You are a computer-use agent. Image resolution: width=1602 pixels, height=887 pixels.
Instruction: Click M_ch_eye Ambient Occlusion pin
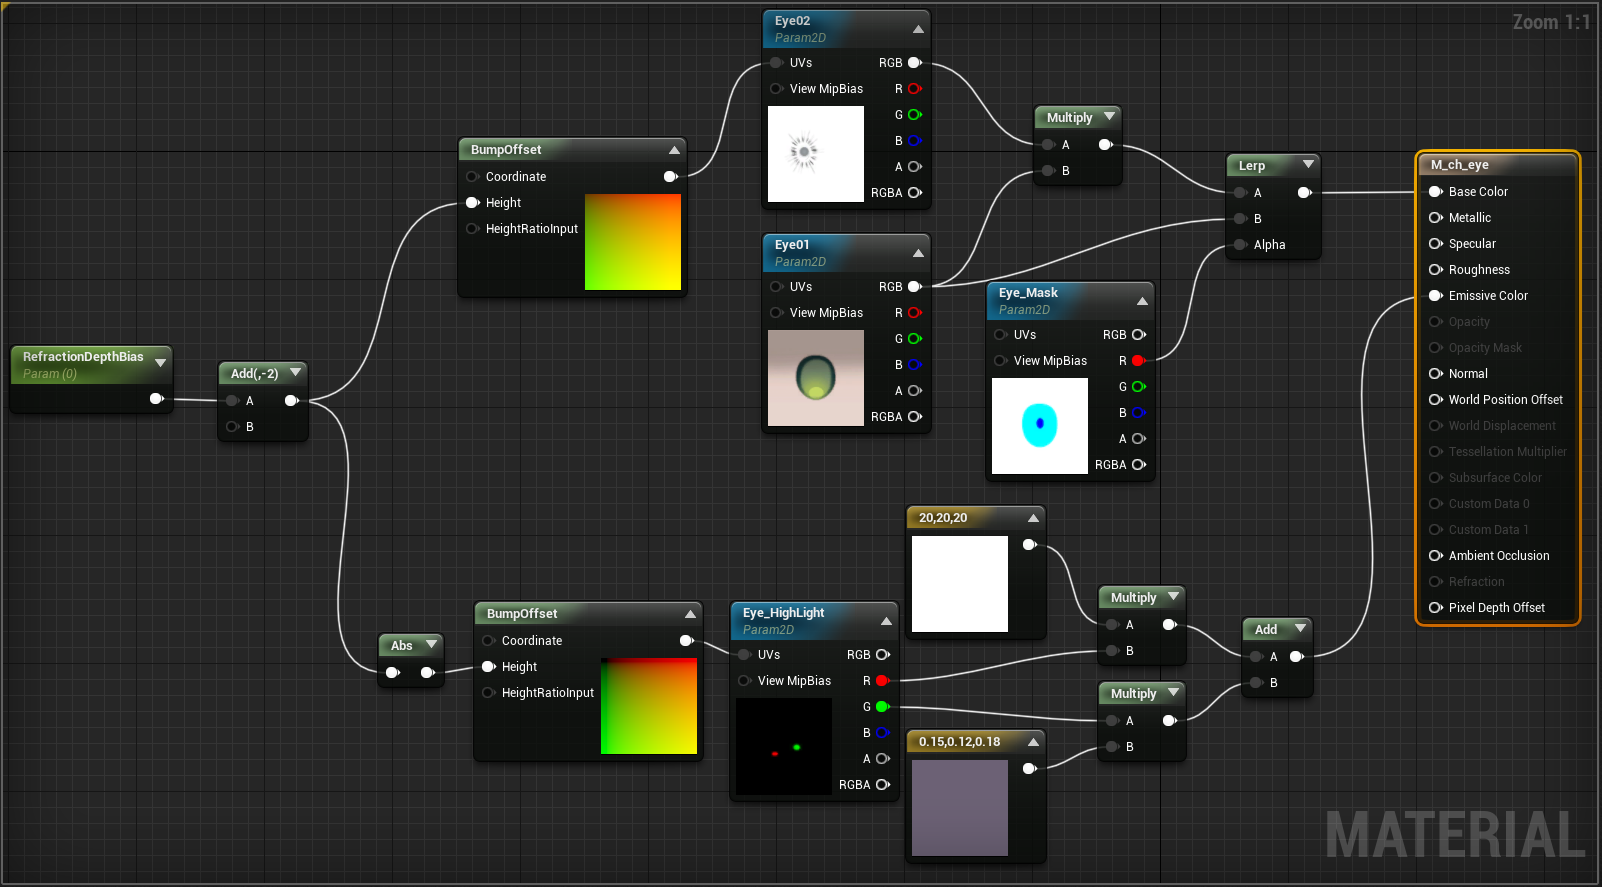tap(1436, 556)
